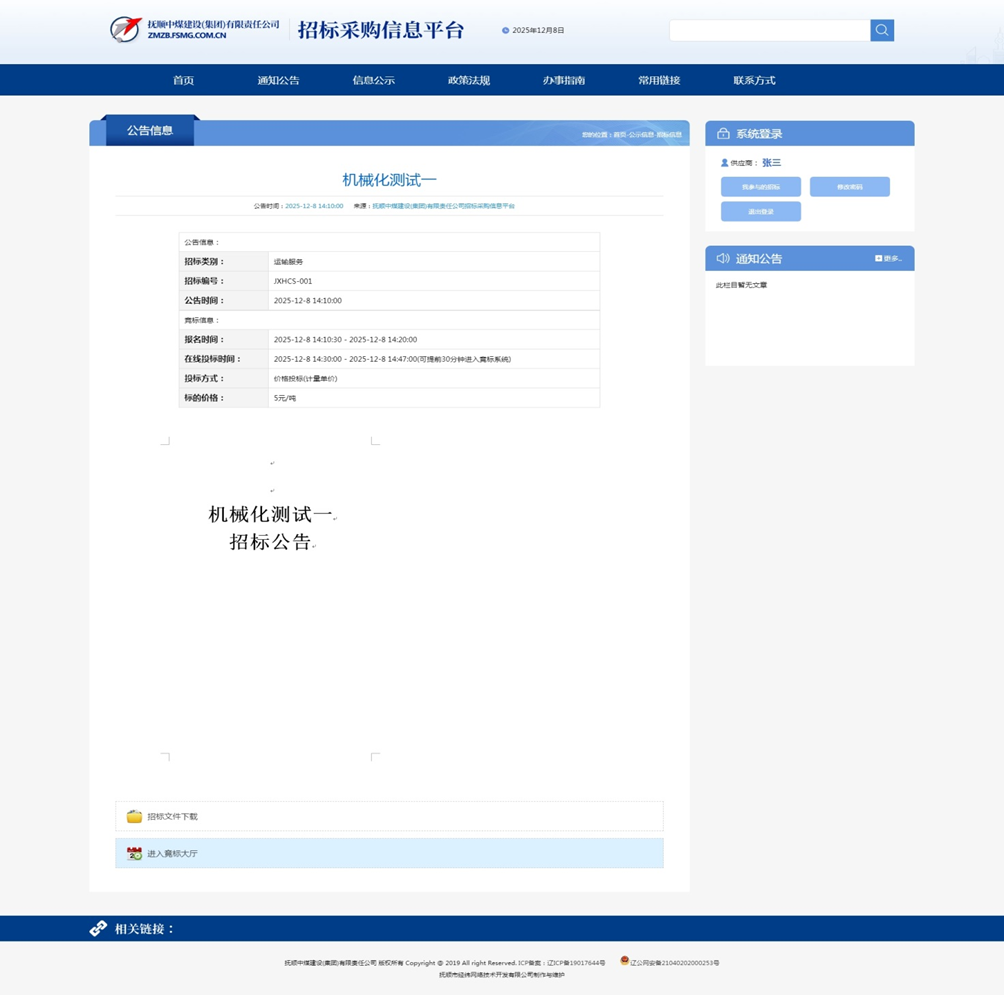1004x995 pixels.
Task: Open 政策法规 in the navigation bar
Action: 469,80
